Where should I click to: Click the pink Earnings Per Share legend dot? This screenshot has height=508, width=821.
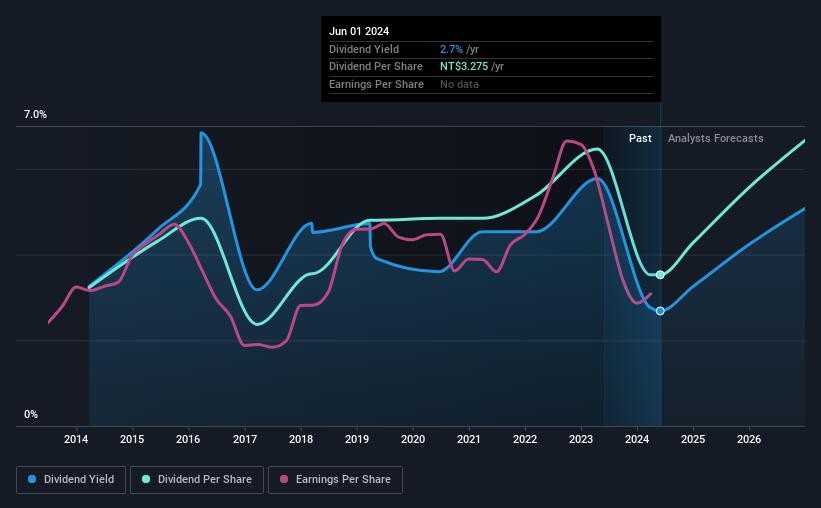(x=284, y=479)
